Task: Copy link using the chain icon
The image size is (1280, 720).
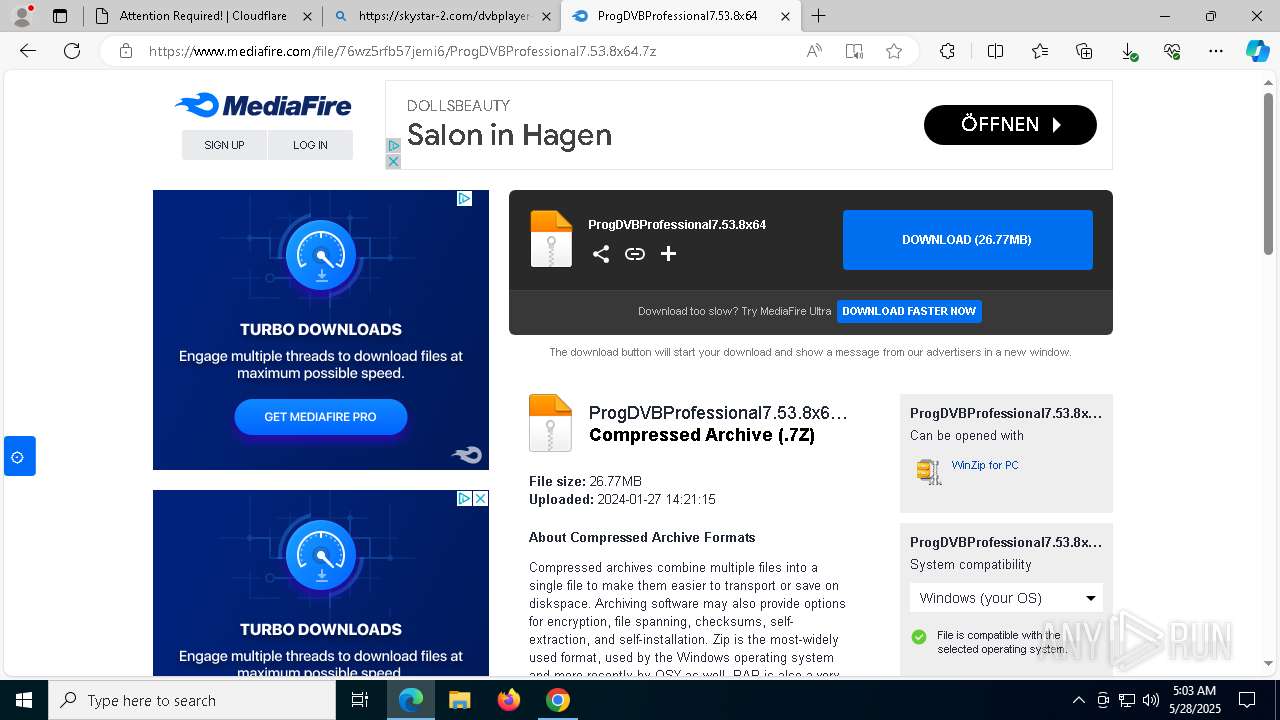Action: tap(635, 254)
